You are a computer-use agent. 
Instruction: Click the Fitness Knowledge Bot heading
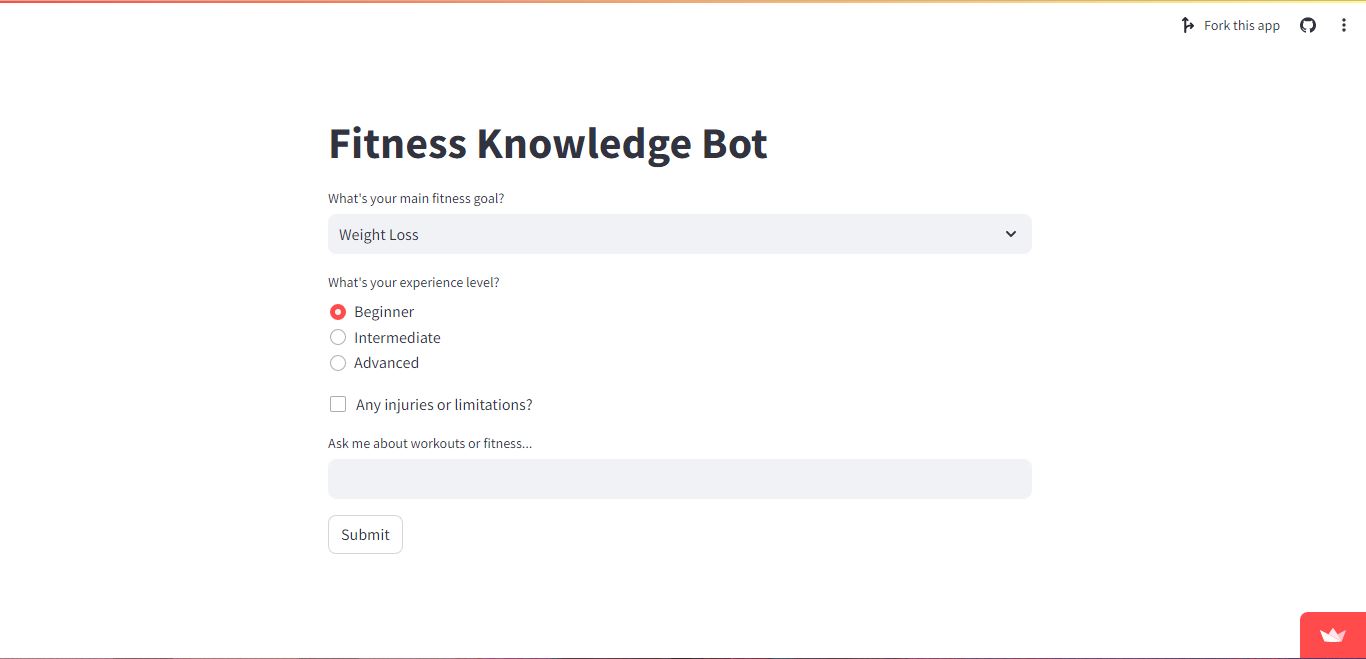[x=548, y=144]
